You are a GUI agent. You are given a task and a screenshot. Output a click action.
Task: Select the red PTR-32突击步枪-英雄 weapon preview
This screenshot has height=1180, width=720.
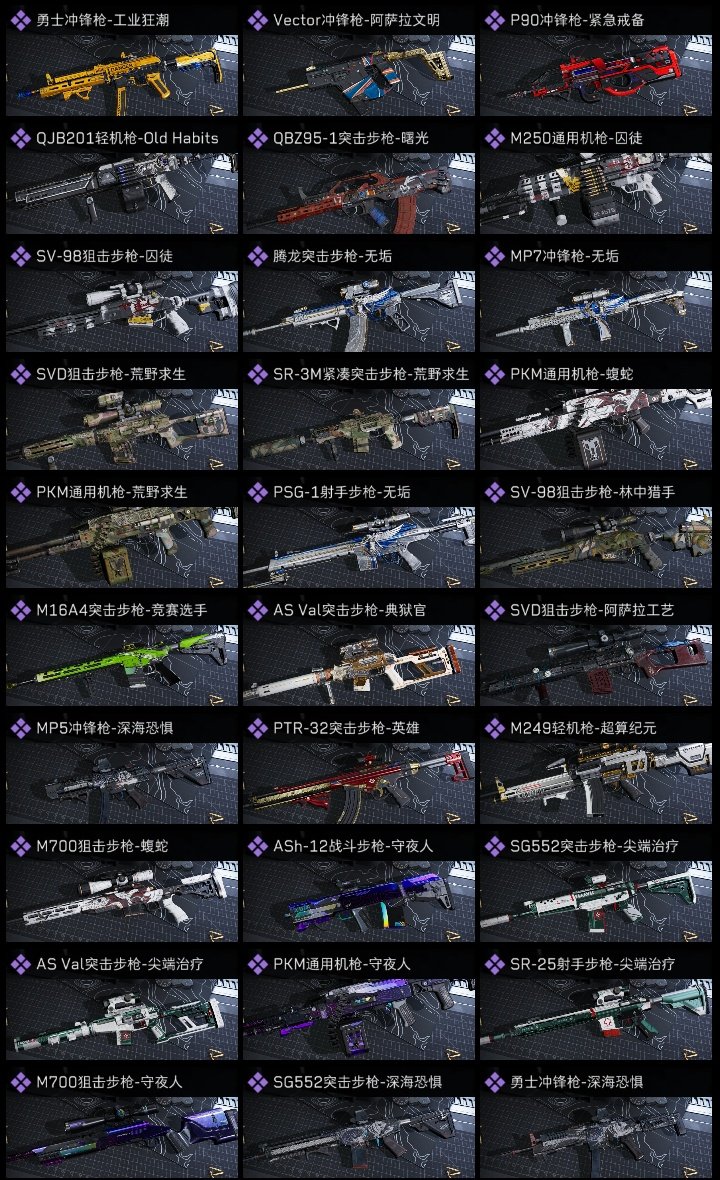pyautogui.click(x=359, y=783)
